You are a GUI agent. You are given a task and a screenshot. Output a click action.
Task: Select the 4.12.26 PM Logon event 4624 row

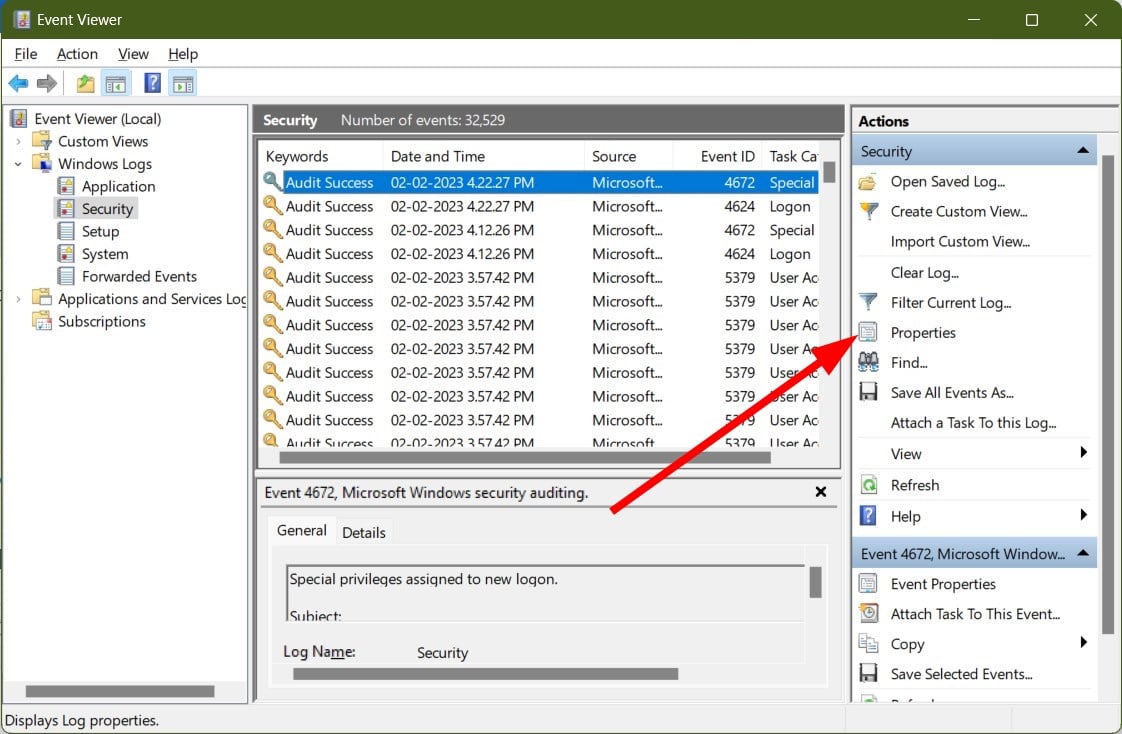coord(540,253)
